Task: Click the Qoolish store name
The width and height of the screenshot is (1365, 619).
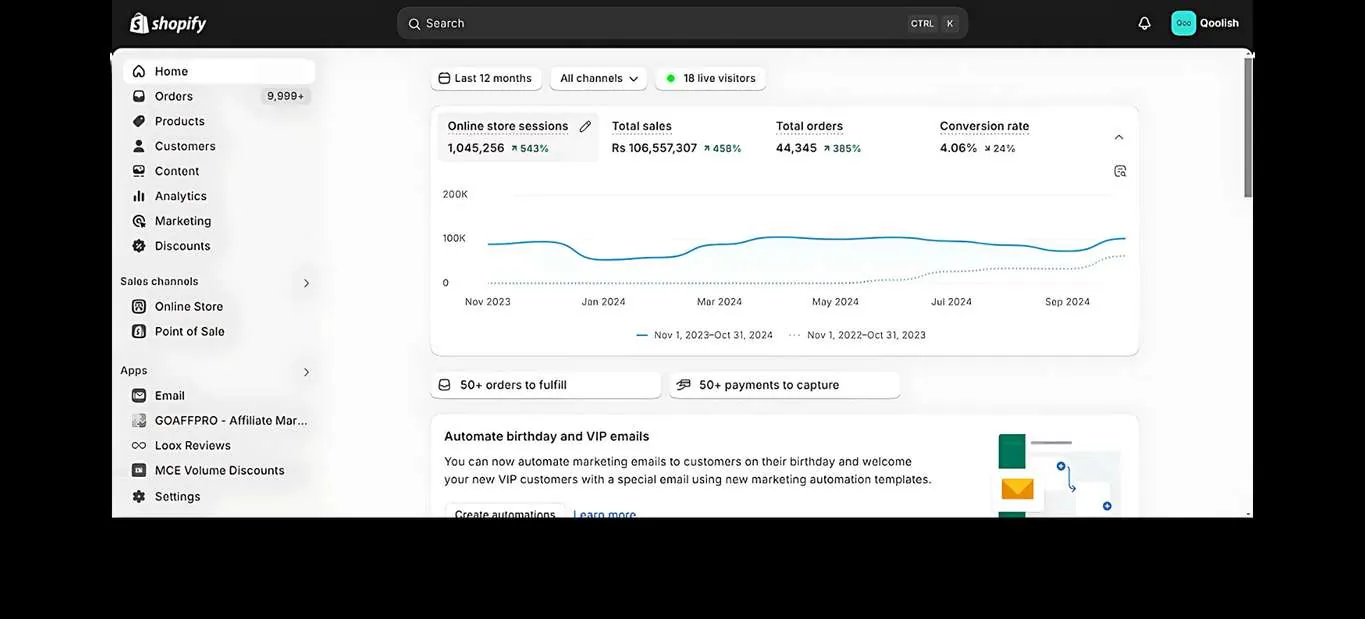Action: pyautogui.click(x=1219, y=23)
